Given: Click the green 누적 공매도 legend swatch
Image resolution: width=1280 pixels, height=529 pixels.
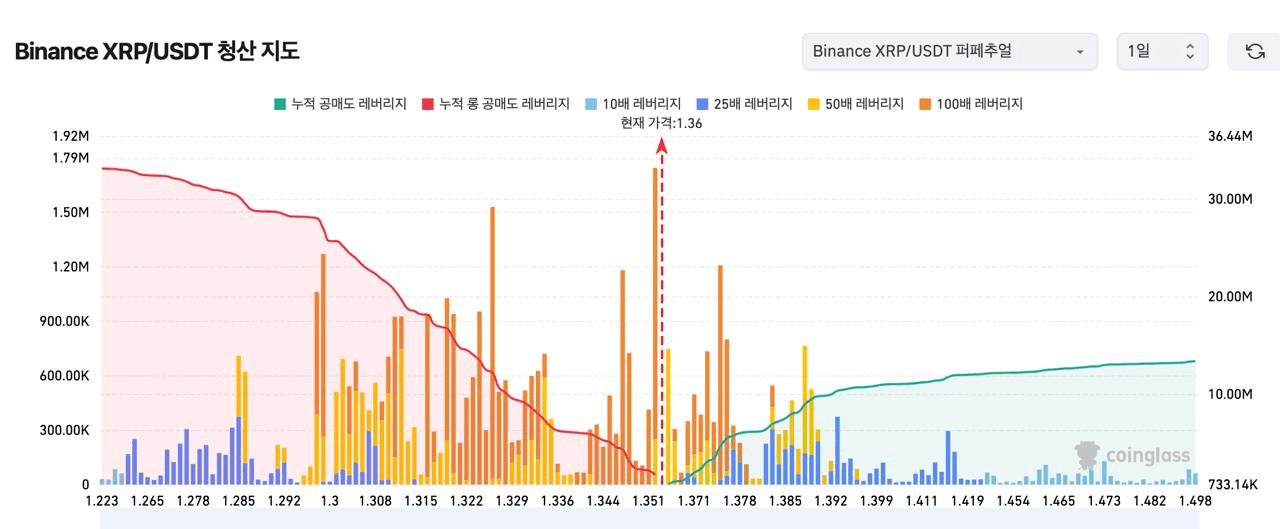Looking at the screenshot, I should 279,104.
